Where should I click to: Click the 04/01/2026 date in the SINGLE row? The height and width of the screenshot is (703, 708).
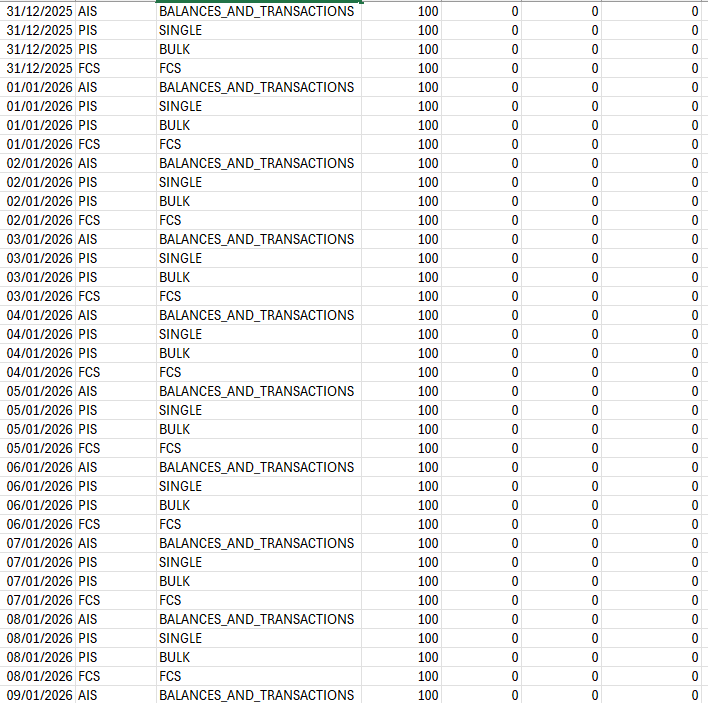point(40,334)
